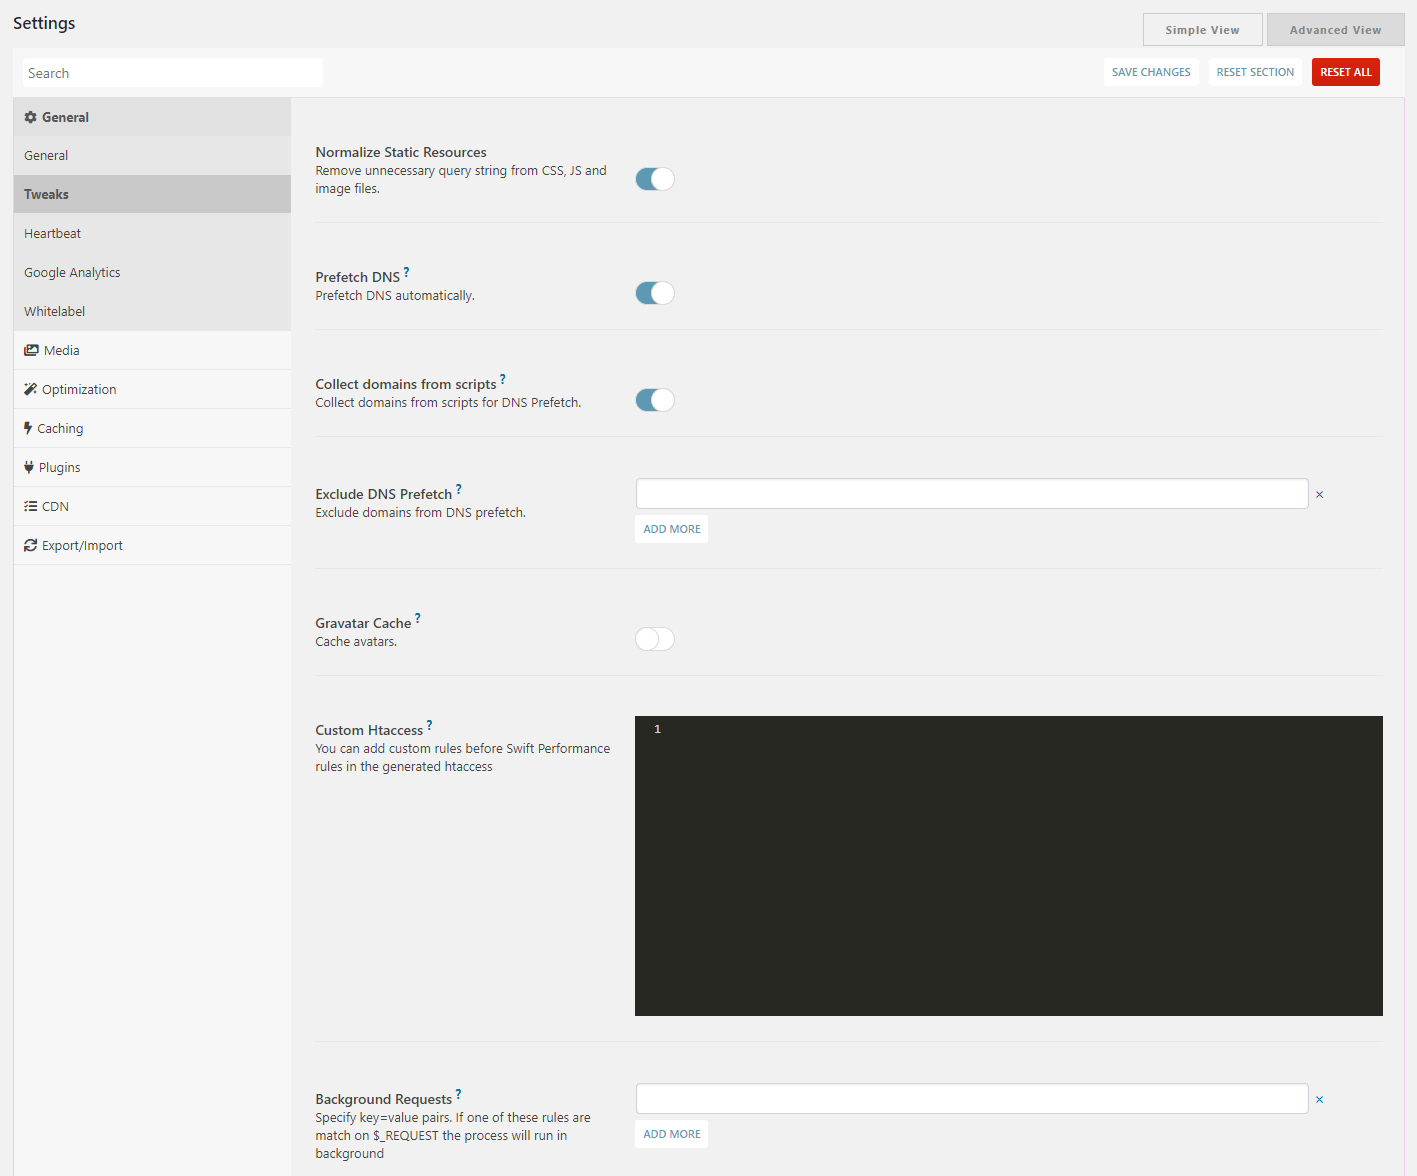Click the Export/Import refresh icon
This screenshot has height=1176, width=1417.
30,545
